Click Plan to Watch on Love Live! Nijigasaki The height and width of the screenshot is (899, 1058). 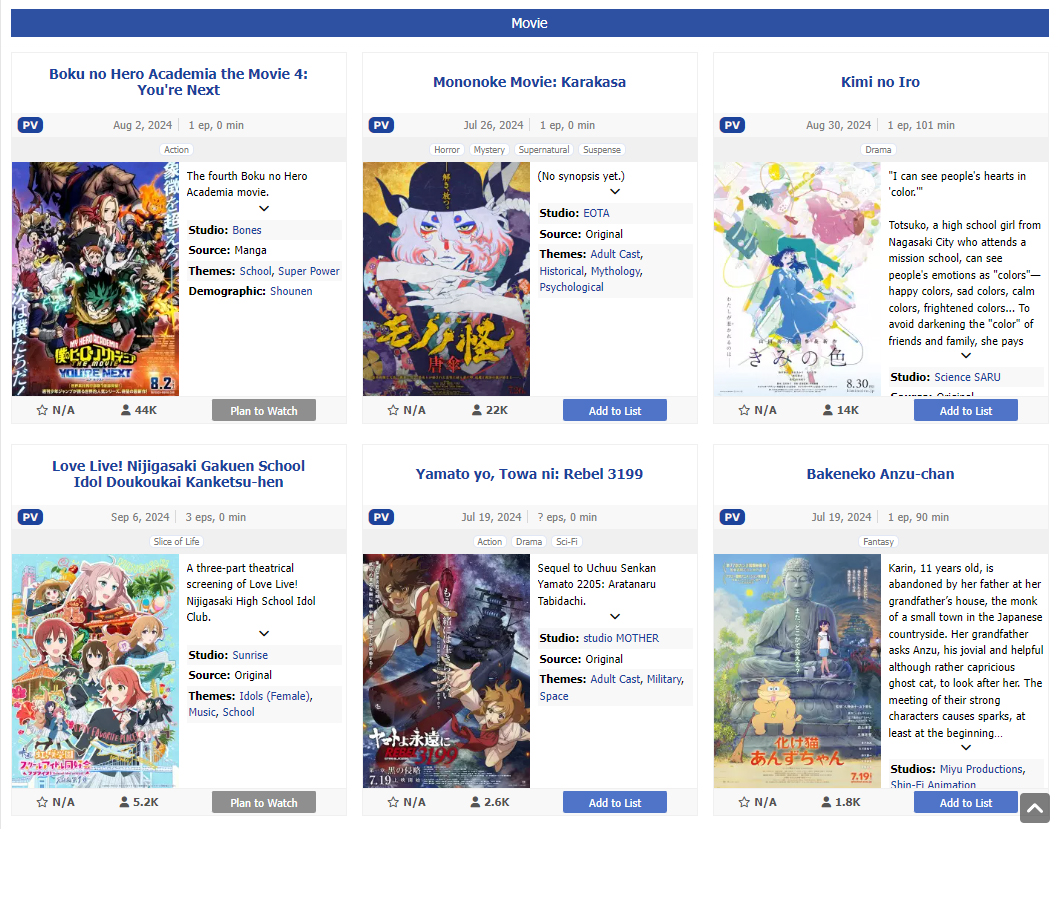[x=264, y=802]
